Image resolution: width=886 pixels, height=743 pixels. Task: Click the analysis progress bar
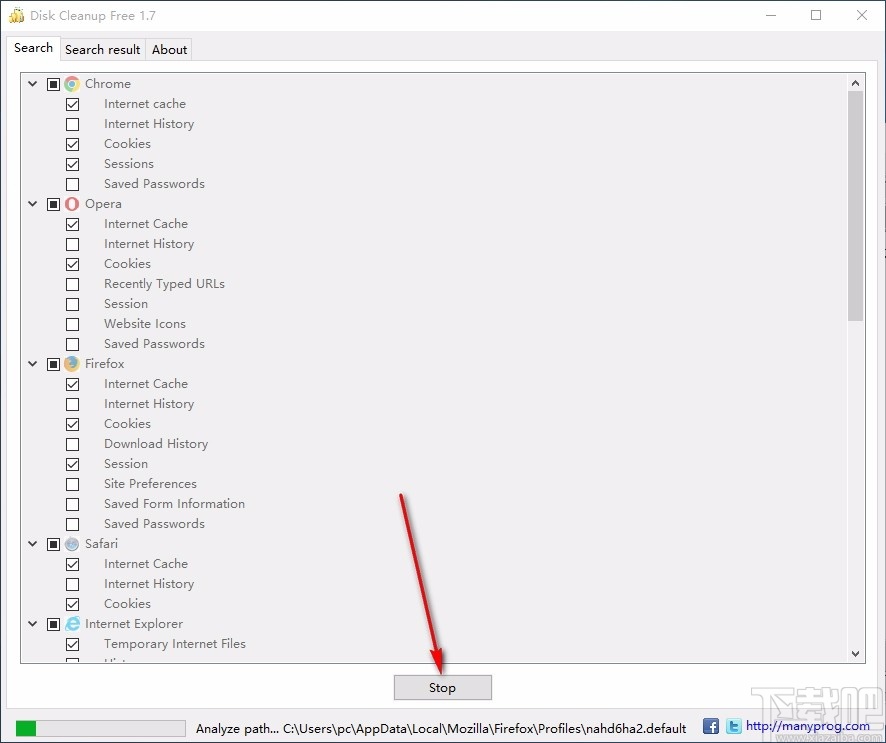tap(101, 728)
